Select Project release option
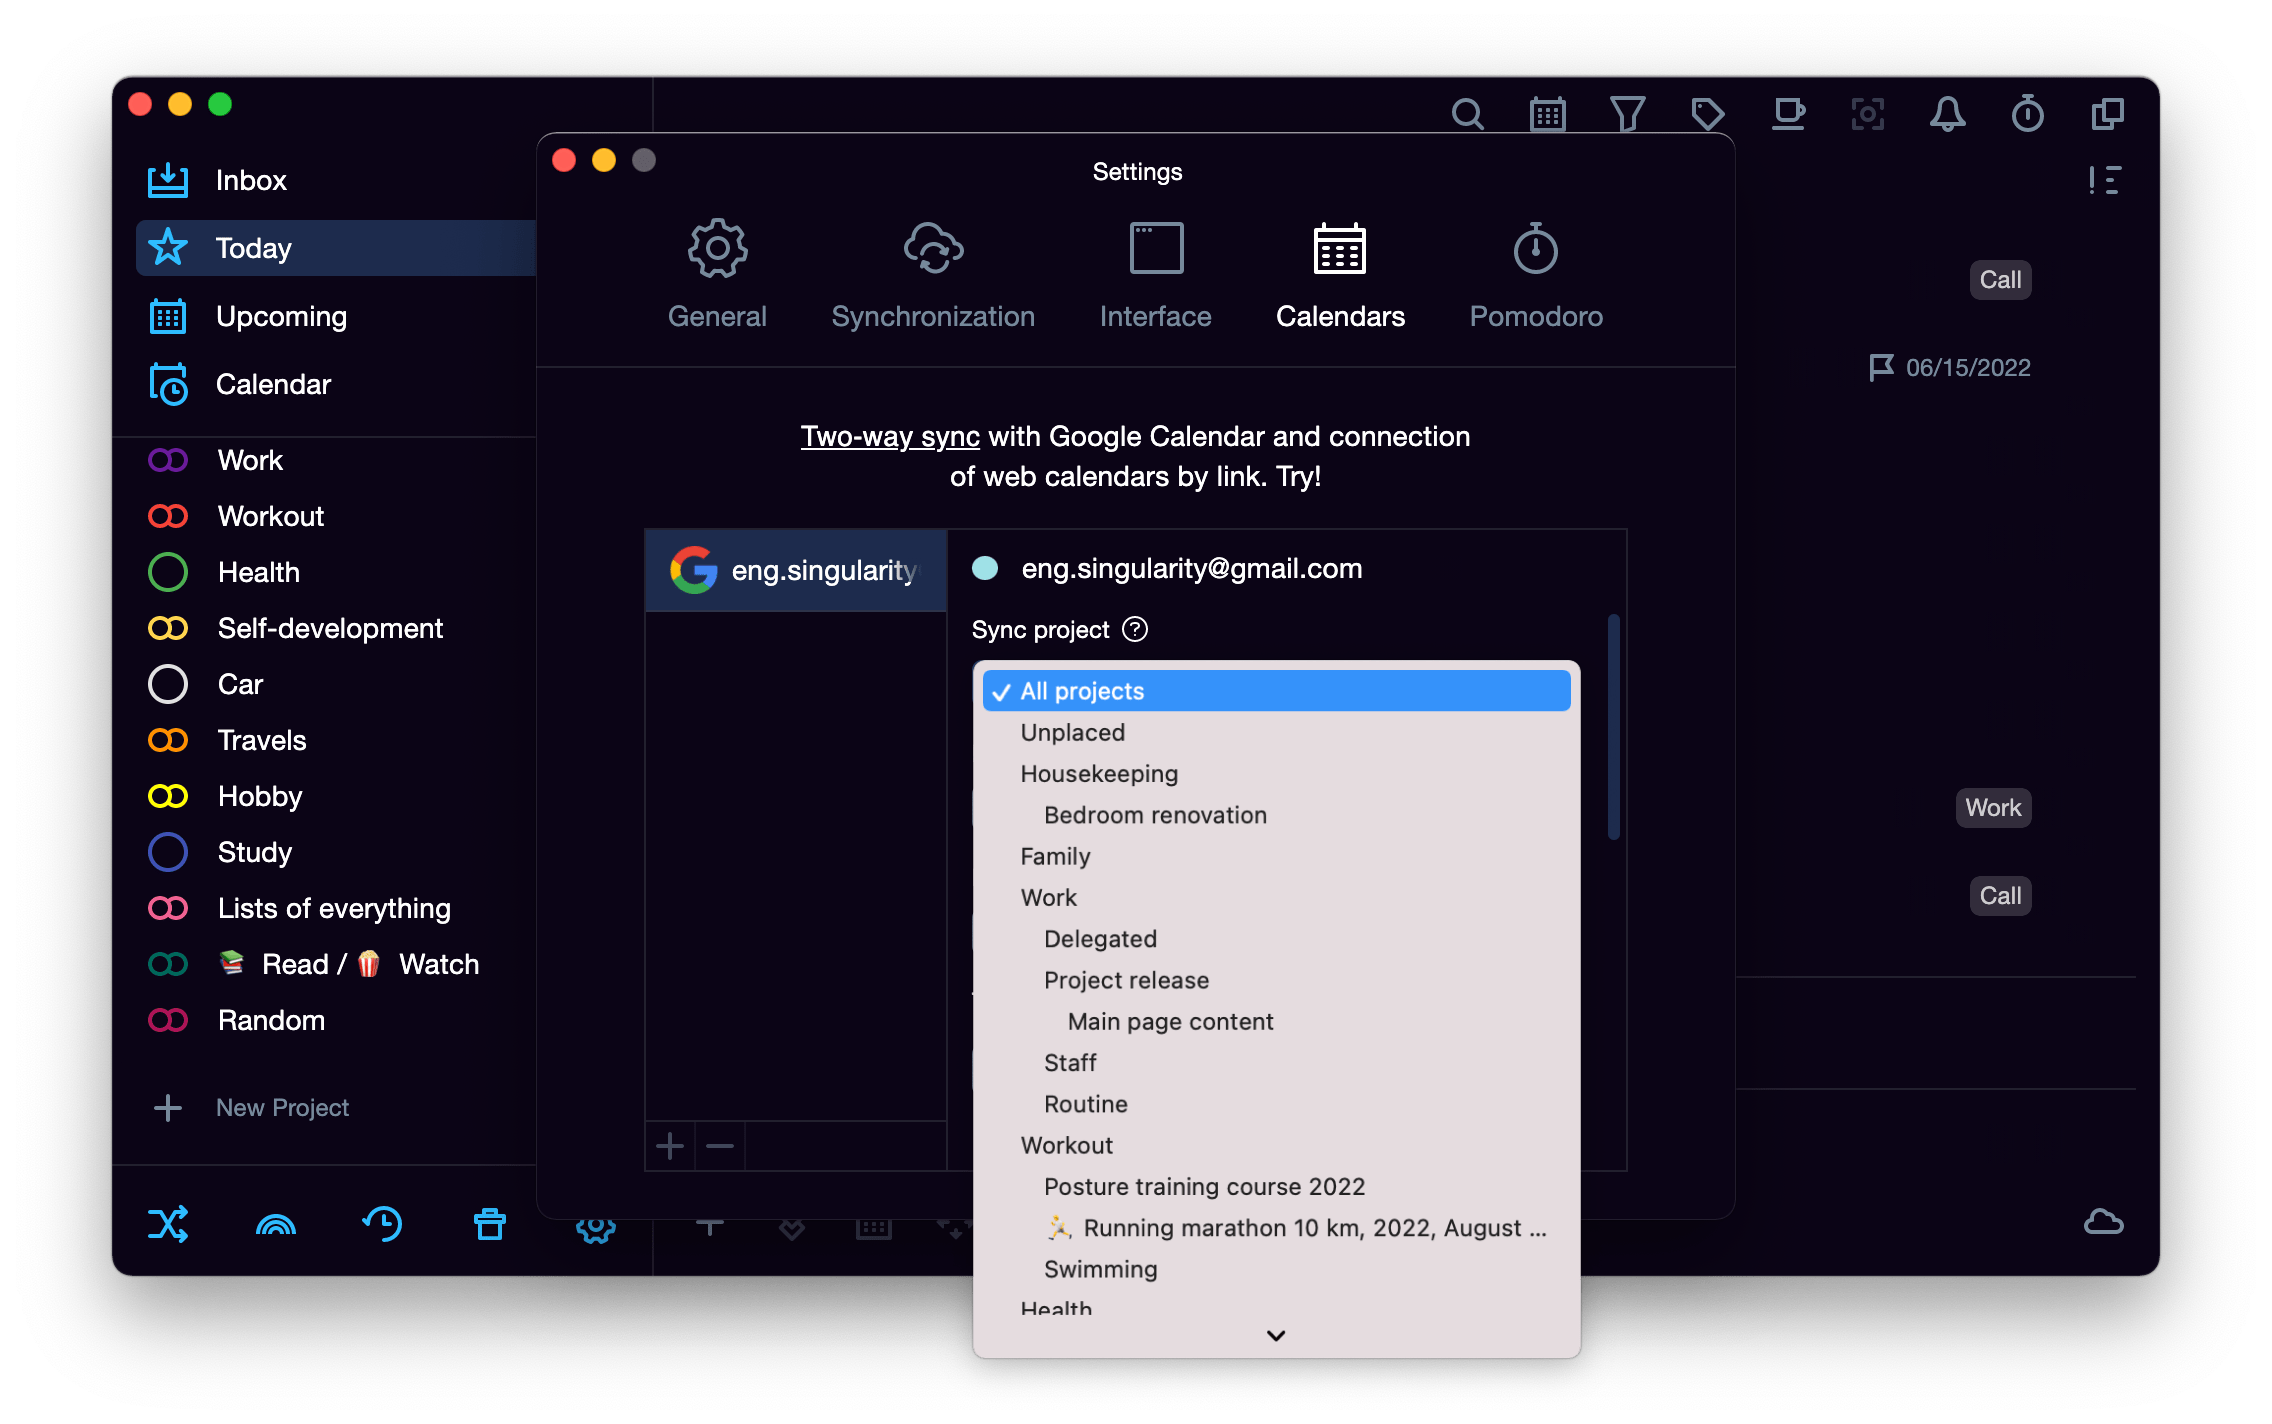The width and height of the screenshot is (2272, 1424). pyautogui.click(x=1276, y=980)
